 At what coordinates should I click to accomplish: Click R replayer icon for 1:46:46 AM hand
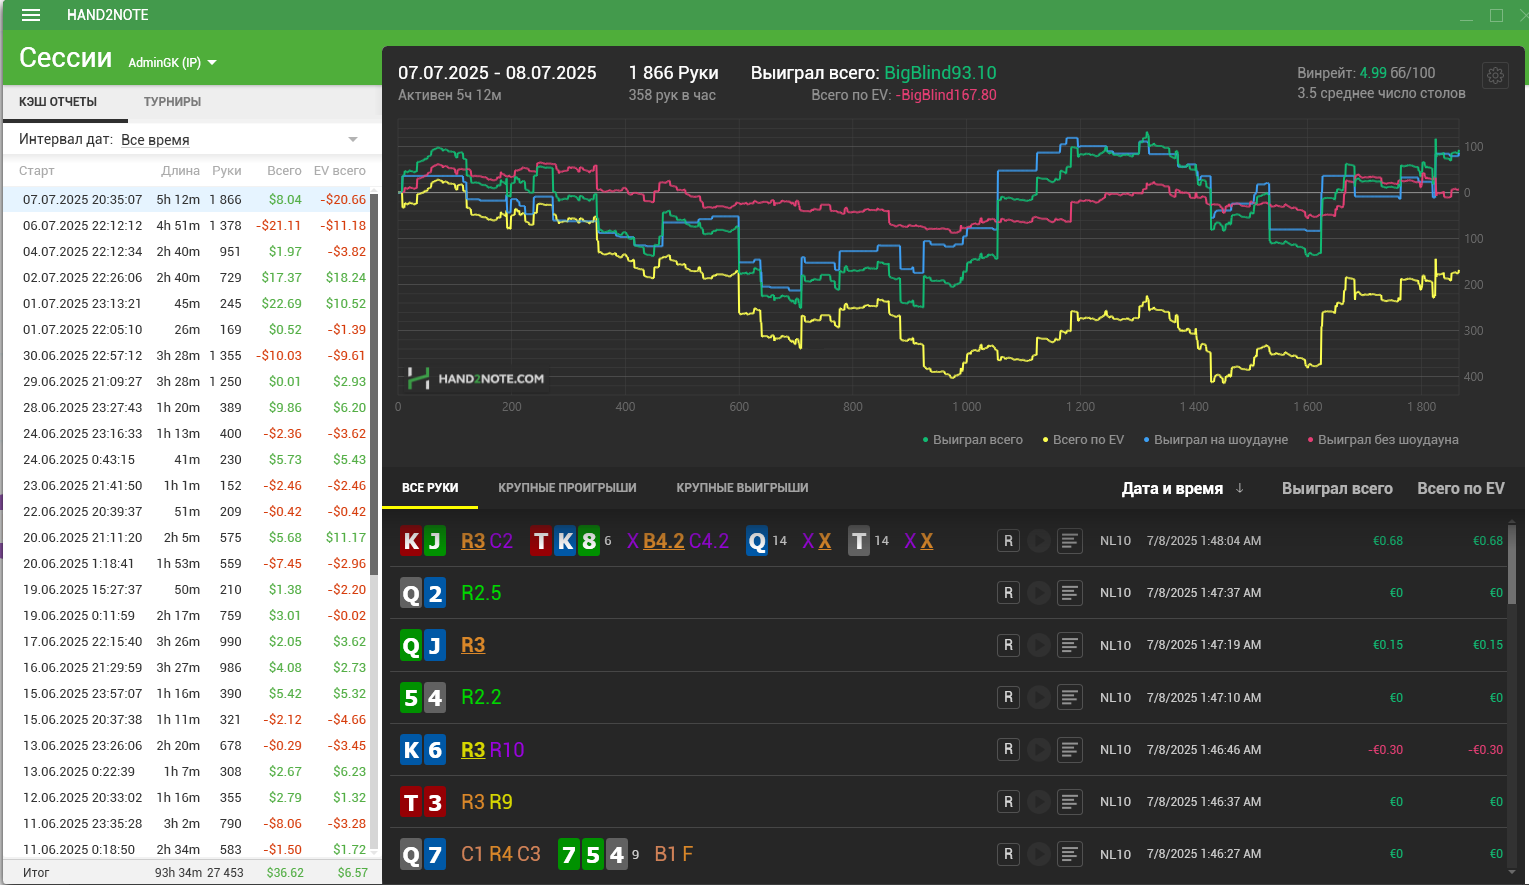pos(1008,749)
